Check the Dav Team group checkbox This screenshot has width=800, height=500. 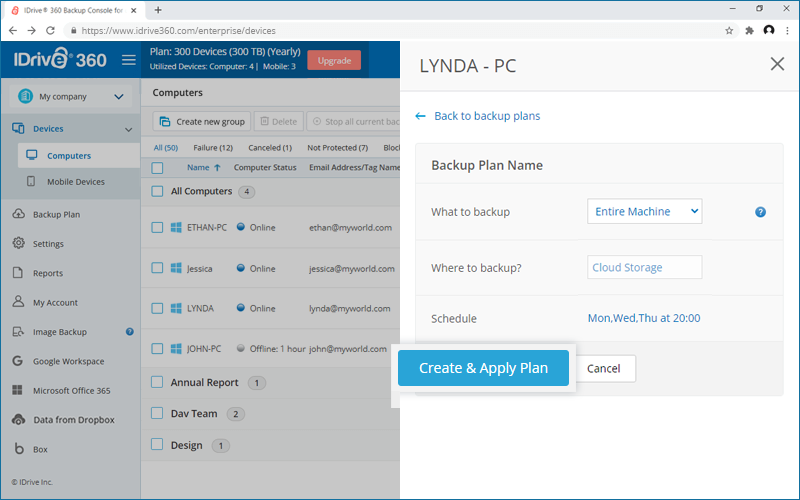coord(157,413)
